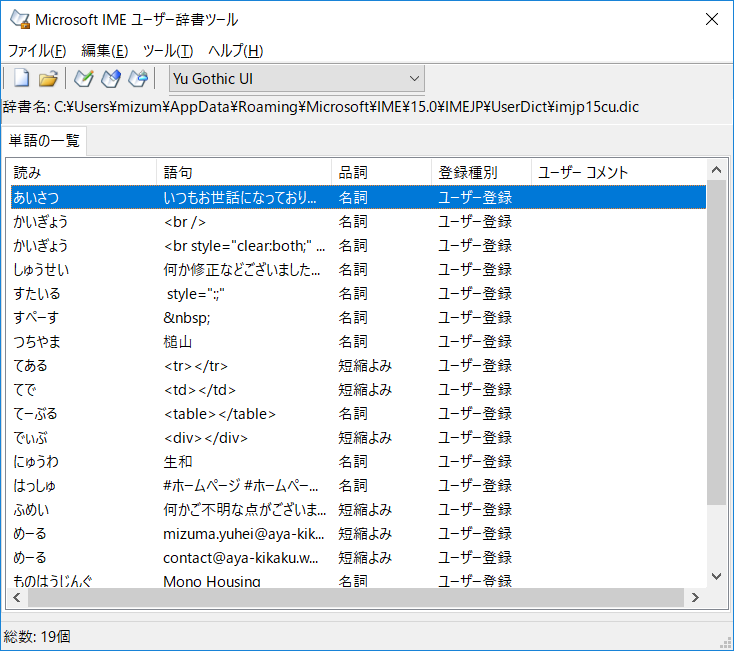Open the ヘルプ(H) menu
The width and height of the screenshot is (734, 651).
click(x=235, y=51)
